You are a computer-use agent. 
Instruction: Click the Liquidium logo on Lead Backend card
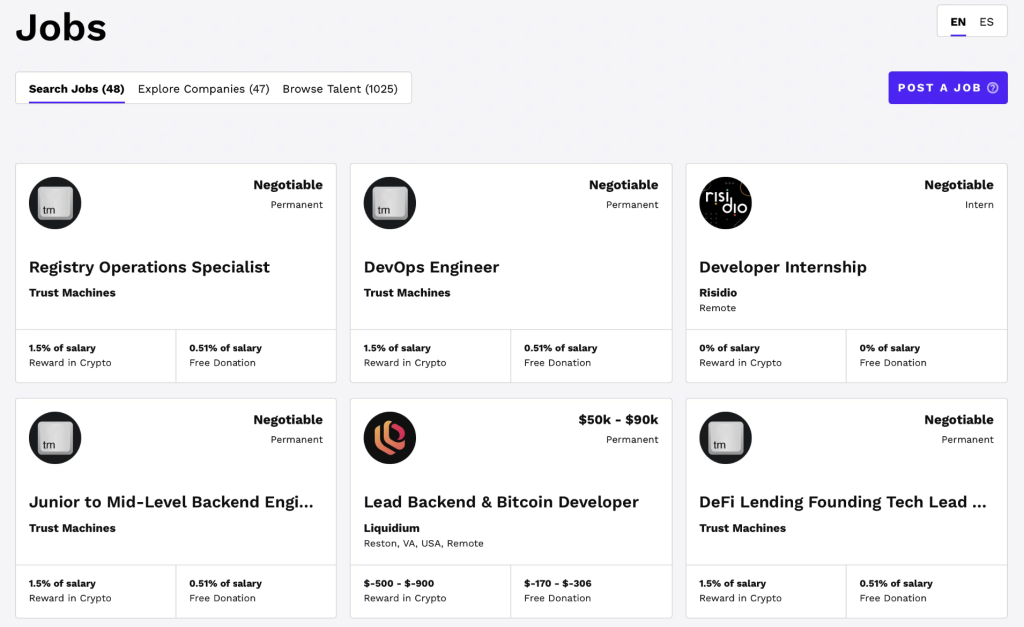(390, 438)
